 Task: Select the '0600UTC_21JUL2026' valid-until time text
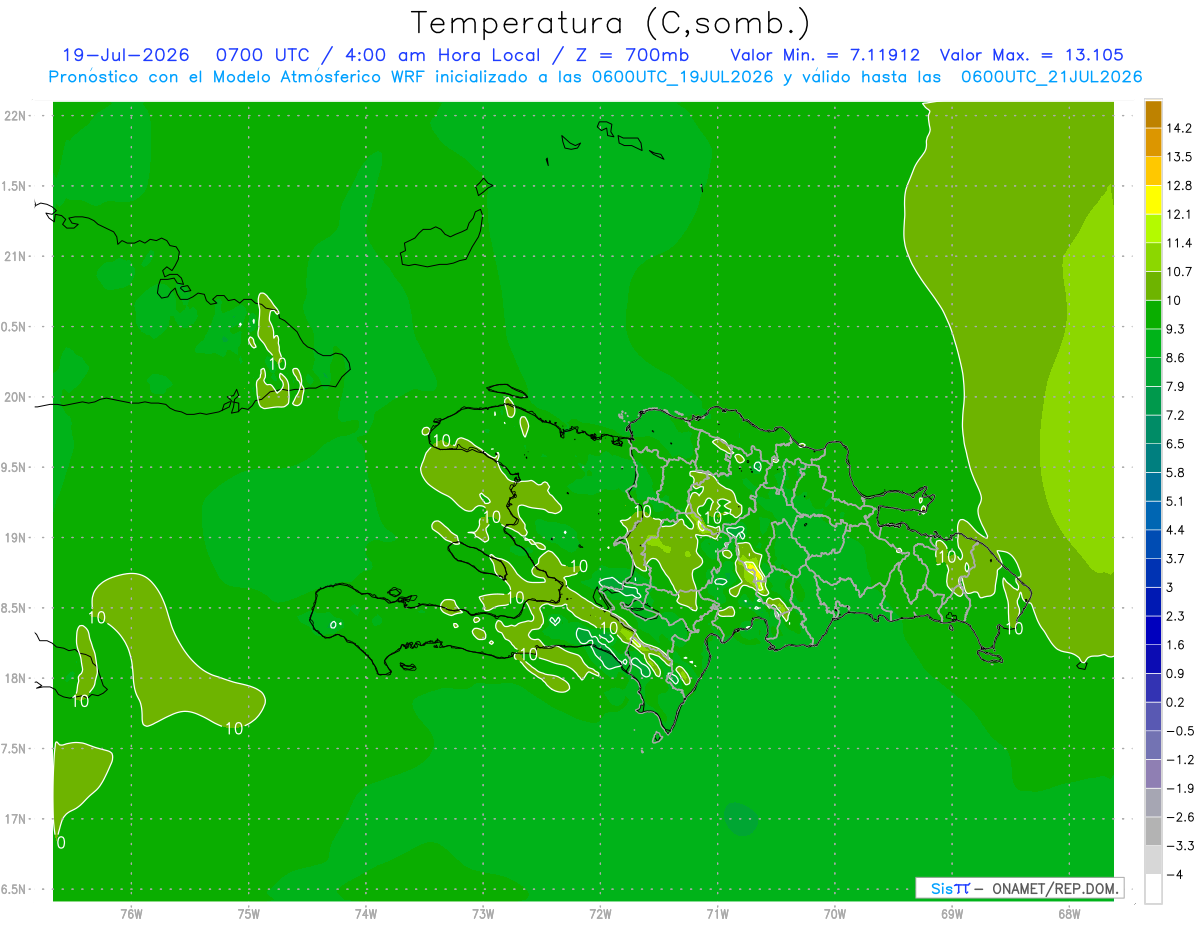[1052, 77]
